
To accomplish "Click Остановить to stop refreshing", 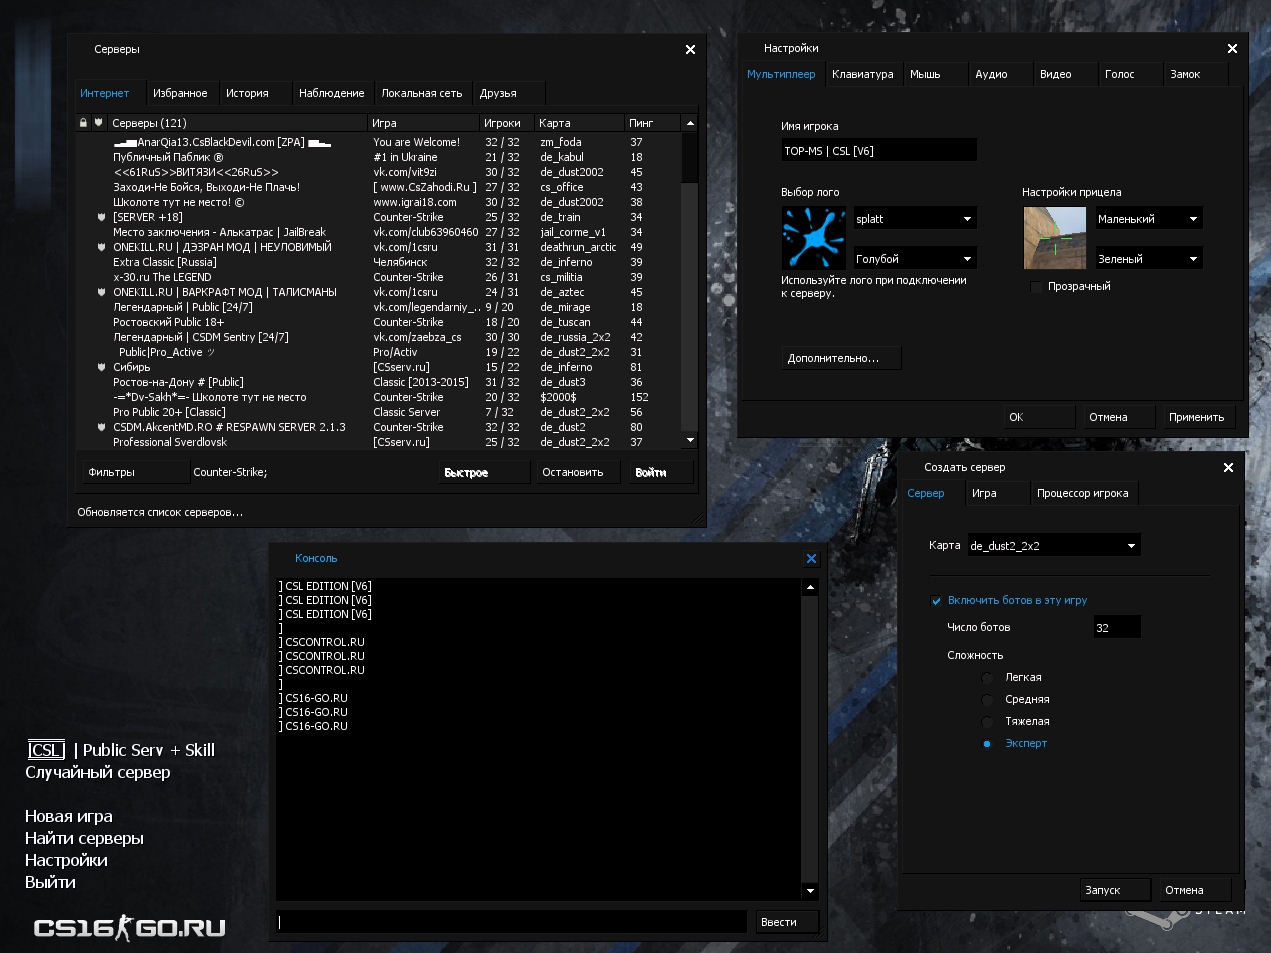I will [576, 472].
